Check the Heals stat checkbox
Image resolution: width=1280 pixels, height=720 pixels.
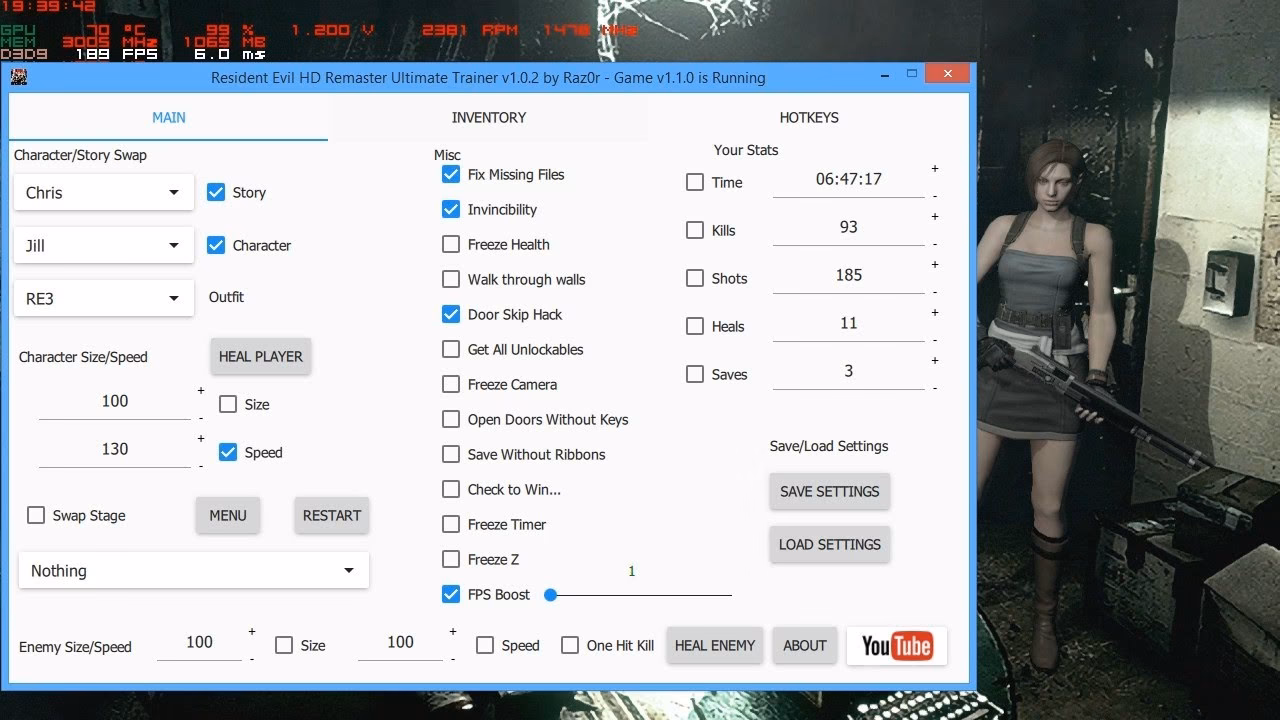695,326
